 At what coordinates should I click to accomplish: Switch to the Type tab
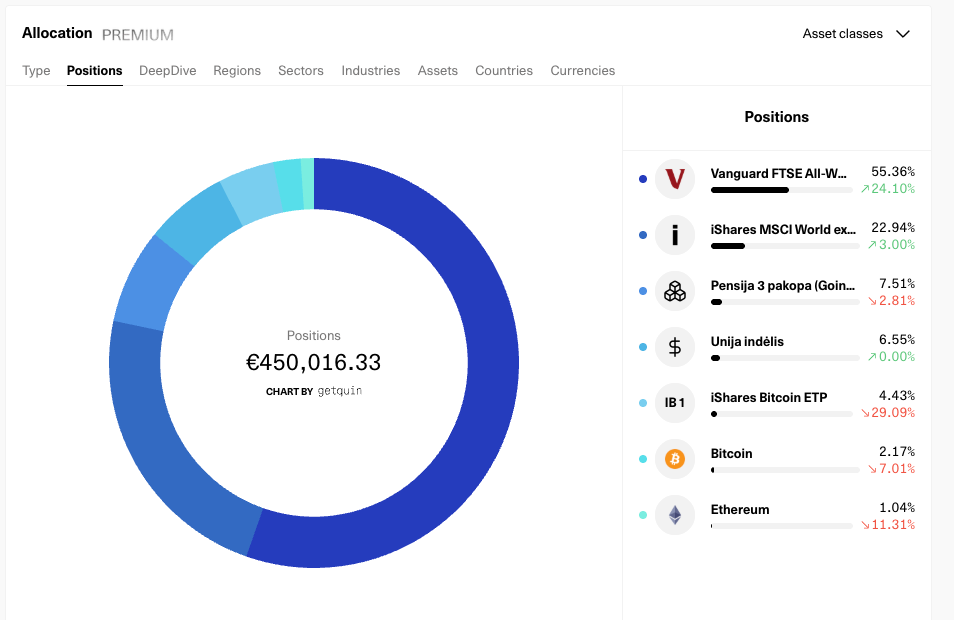coord(36,71)
